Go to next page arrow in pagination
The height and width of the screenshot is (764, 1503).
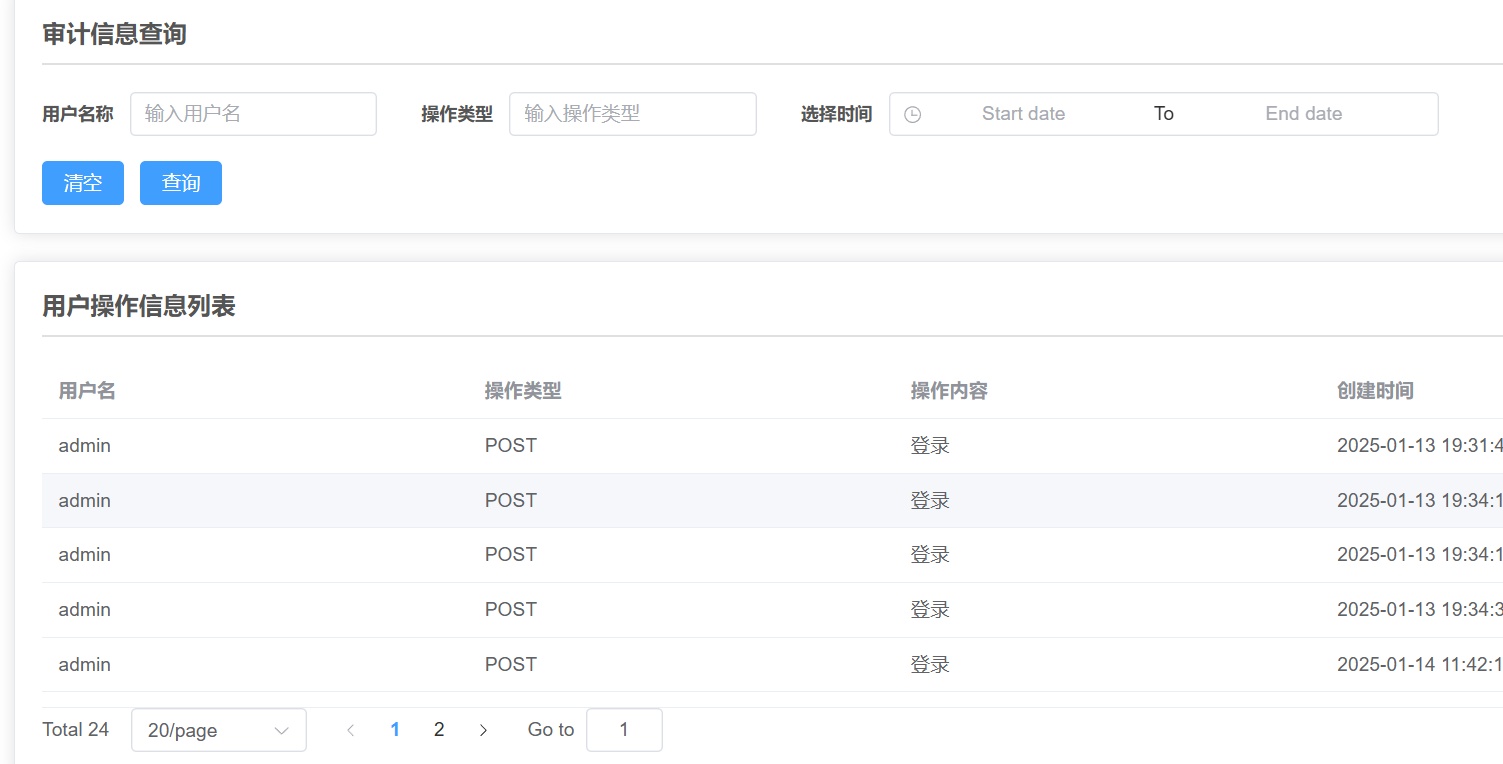pyautogui.click(x=483, y=730)
